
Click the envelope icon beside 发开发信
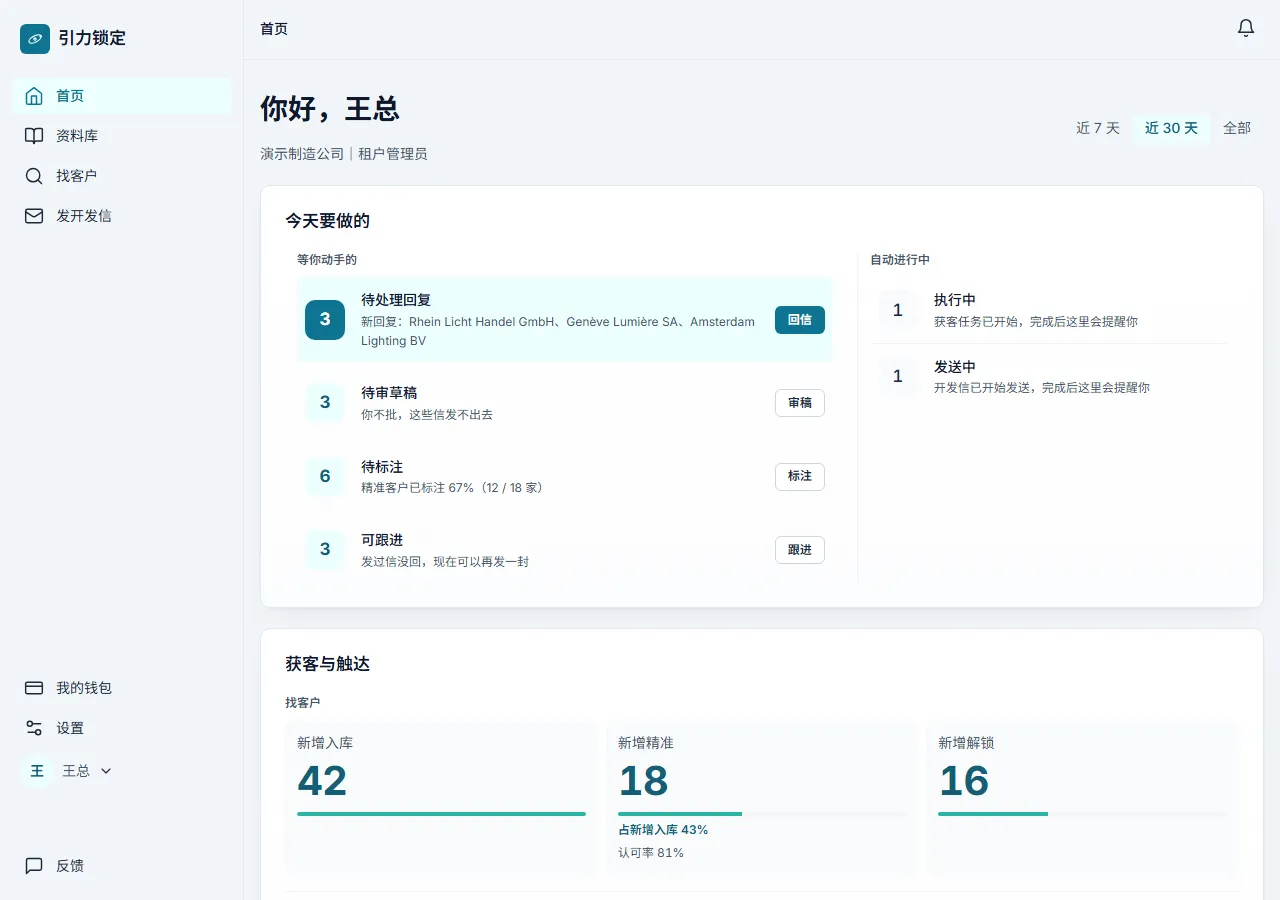[34, 216]
